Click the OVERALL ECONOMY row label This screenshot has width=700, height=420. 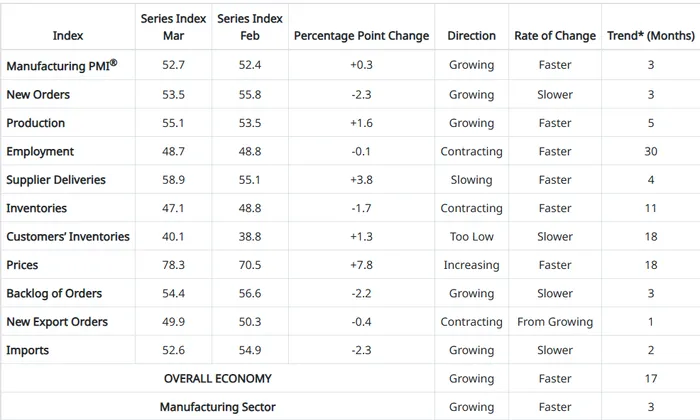[x=218, y=379]
